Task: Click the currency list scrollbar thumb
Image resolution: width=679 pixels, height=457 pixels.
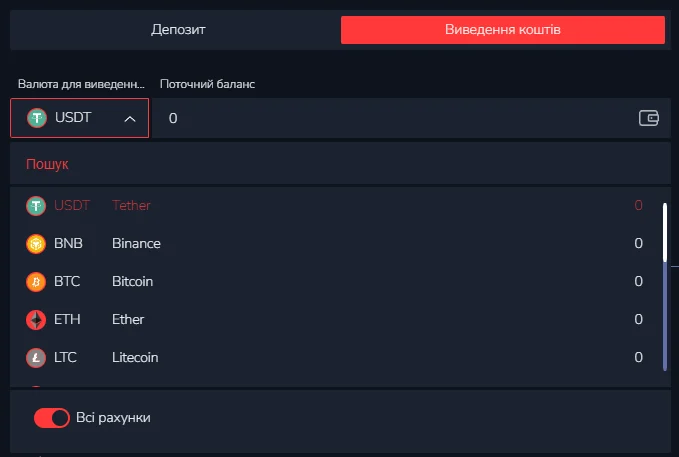Action: (x=665, y=232)
